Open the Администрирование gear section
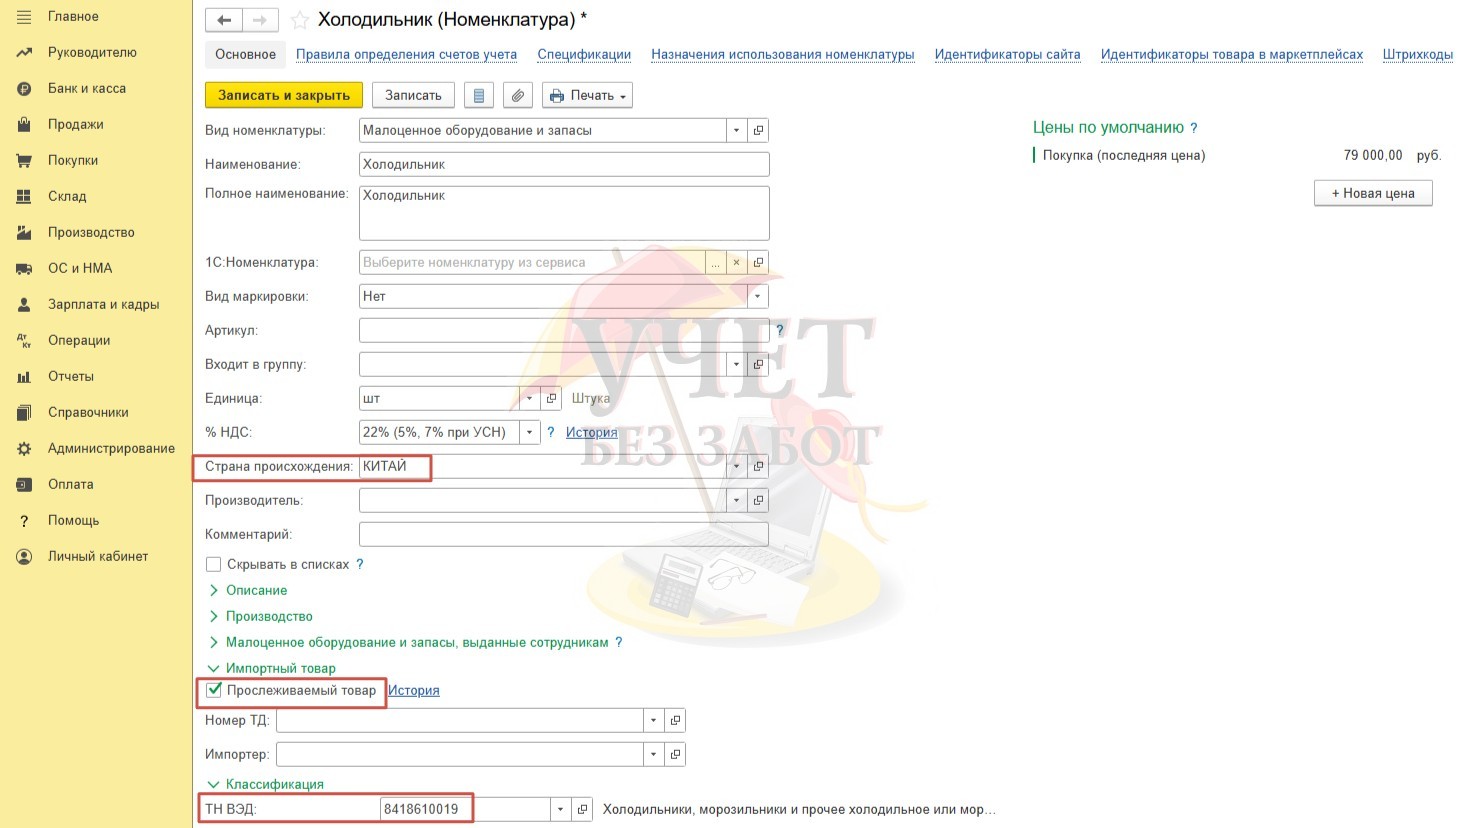The width and height of the screenshot is (1461, 828). [111, 448]
